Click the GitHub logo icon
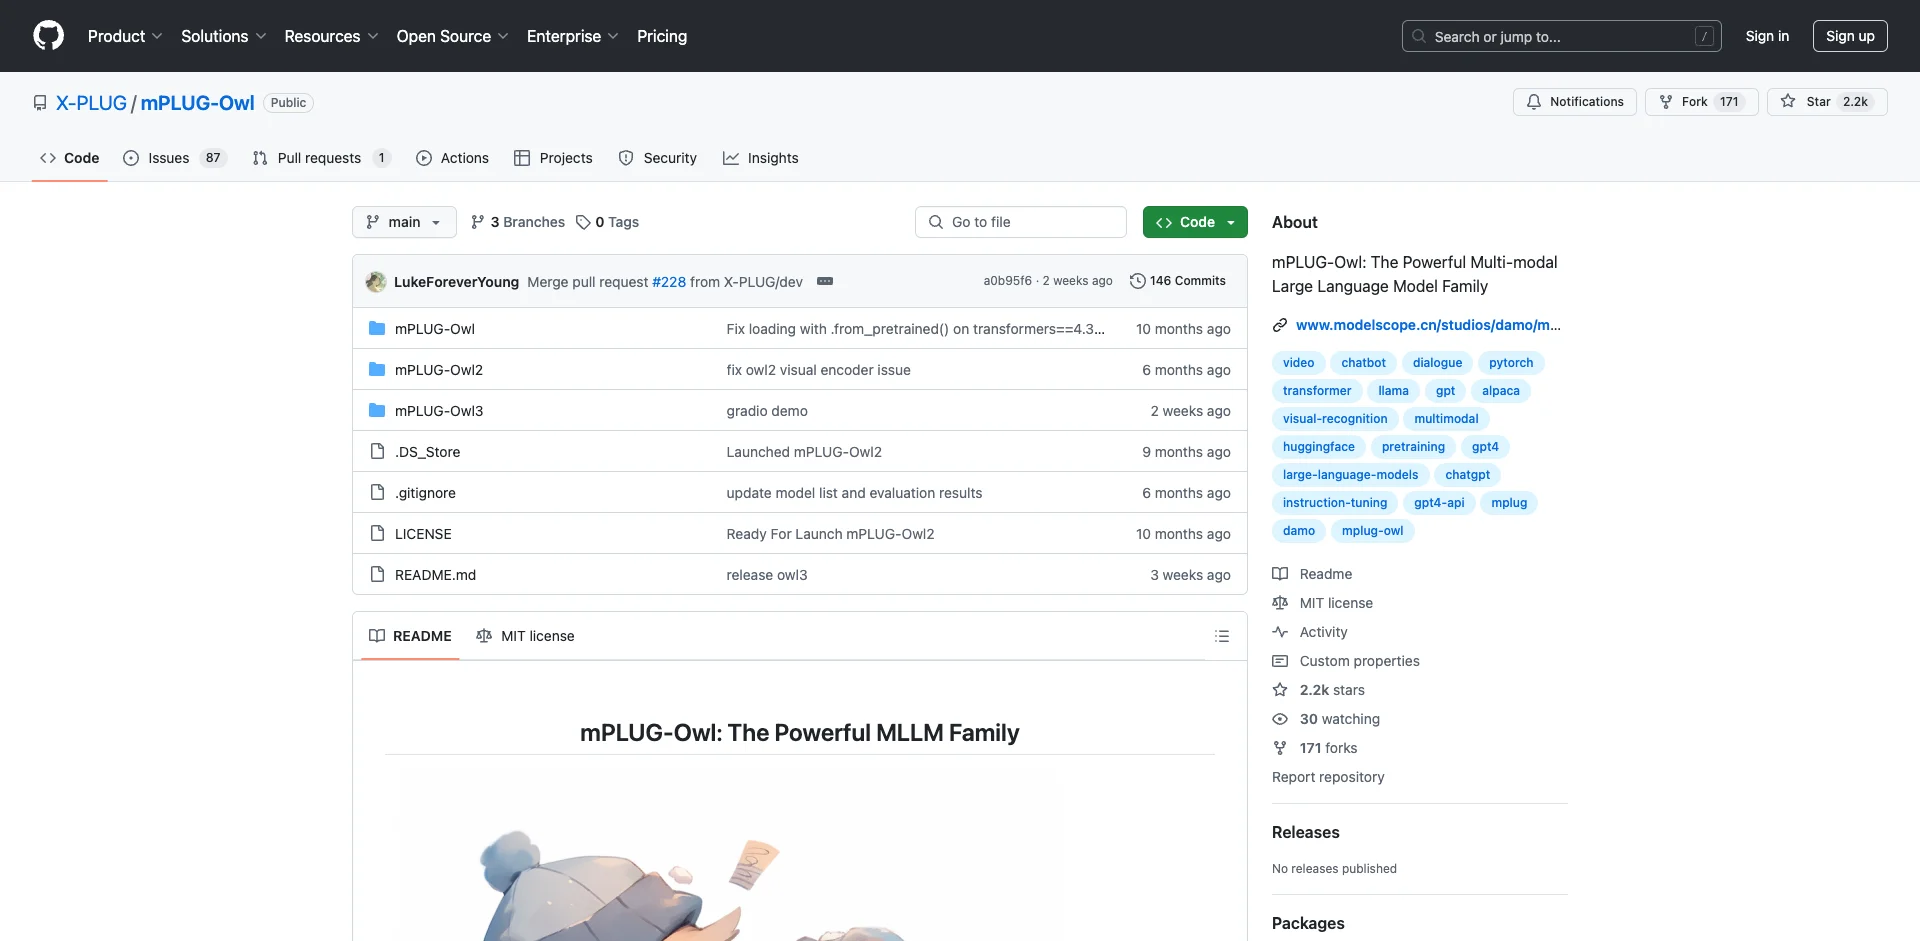 pos(48,36)
